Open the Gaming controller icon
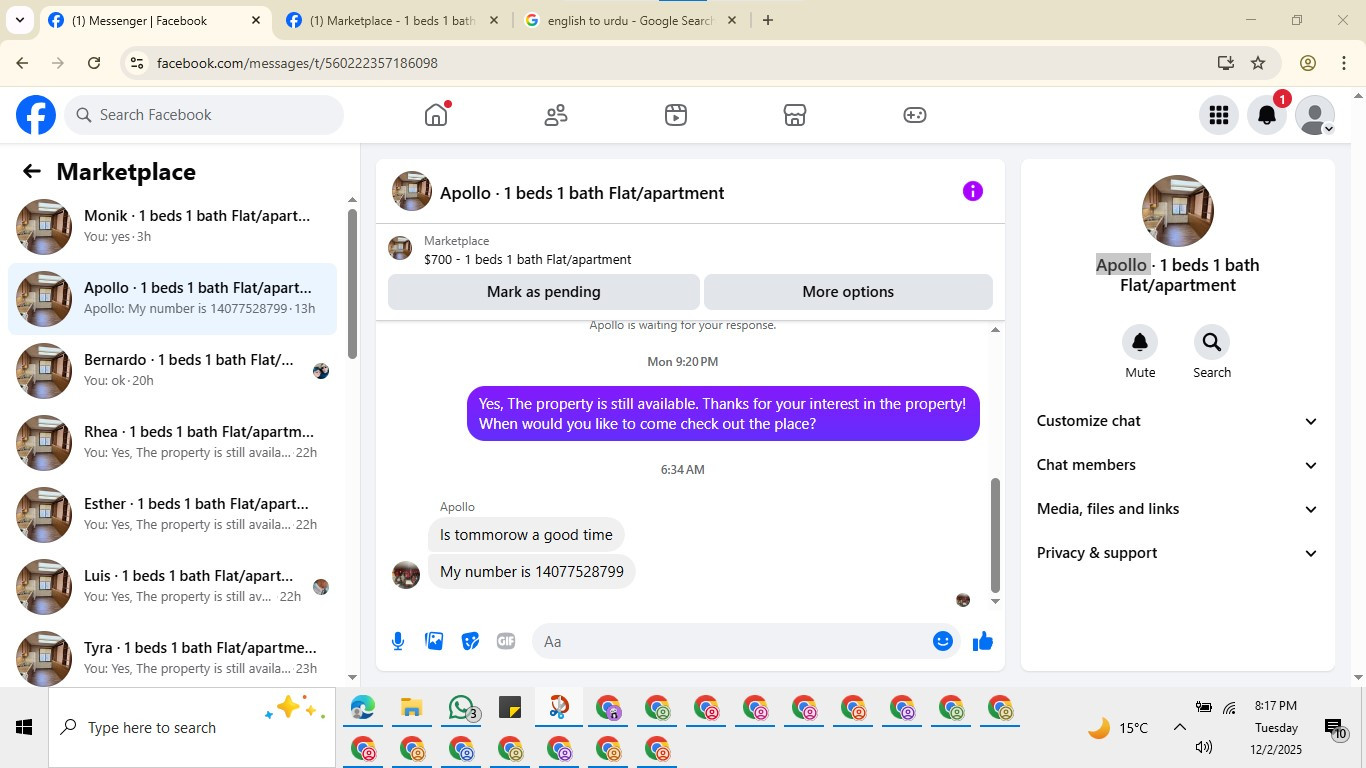 915,115
